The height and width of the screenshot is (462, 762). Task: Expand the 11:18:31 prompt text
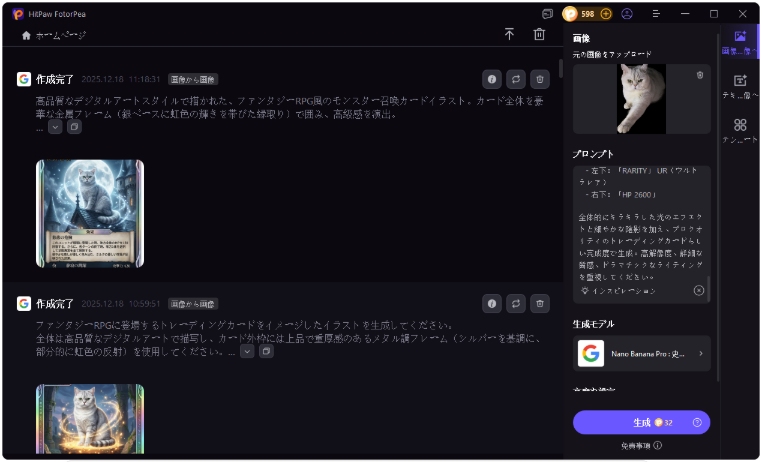[x=55, y=127]
